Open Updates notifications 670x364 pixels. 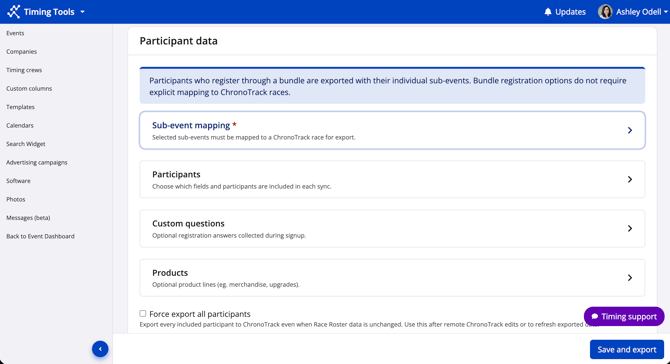pos(564,12)
